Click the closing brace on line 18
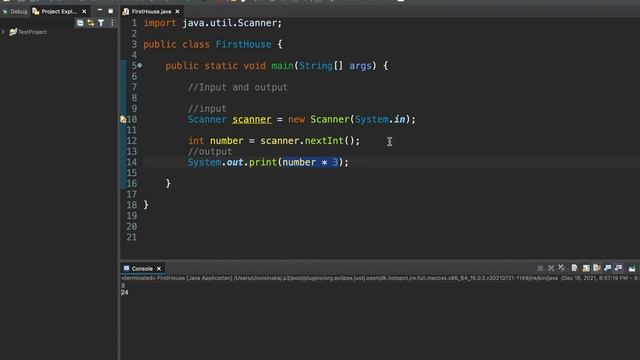The width and height of the screenshot is (640, 360). pyautogui.click(x=146, y=205)
